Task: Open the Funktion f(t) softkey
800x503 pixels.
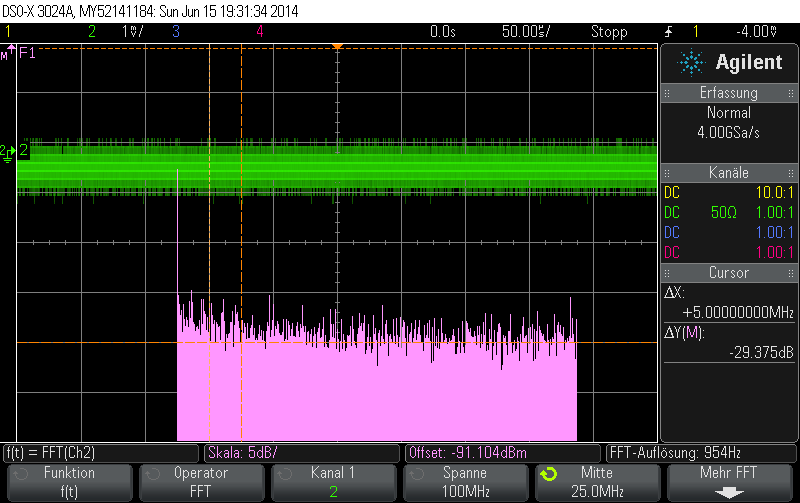Action: [70, 482]
